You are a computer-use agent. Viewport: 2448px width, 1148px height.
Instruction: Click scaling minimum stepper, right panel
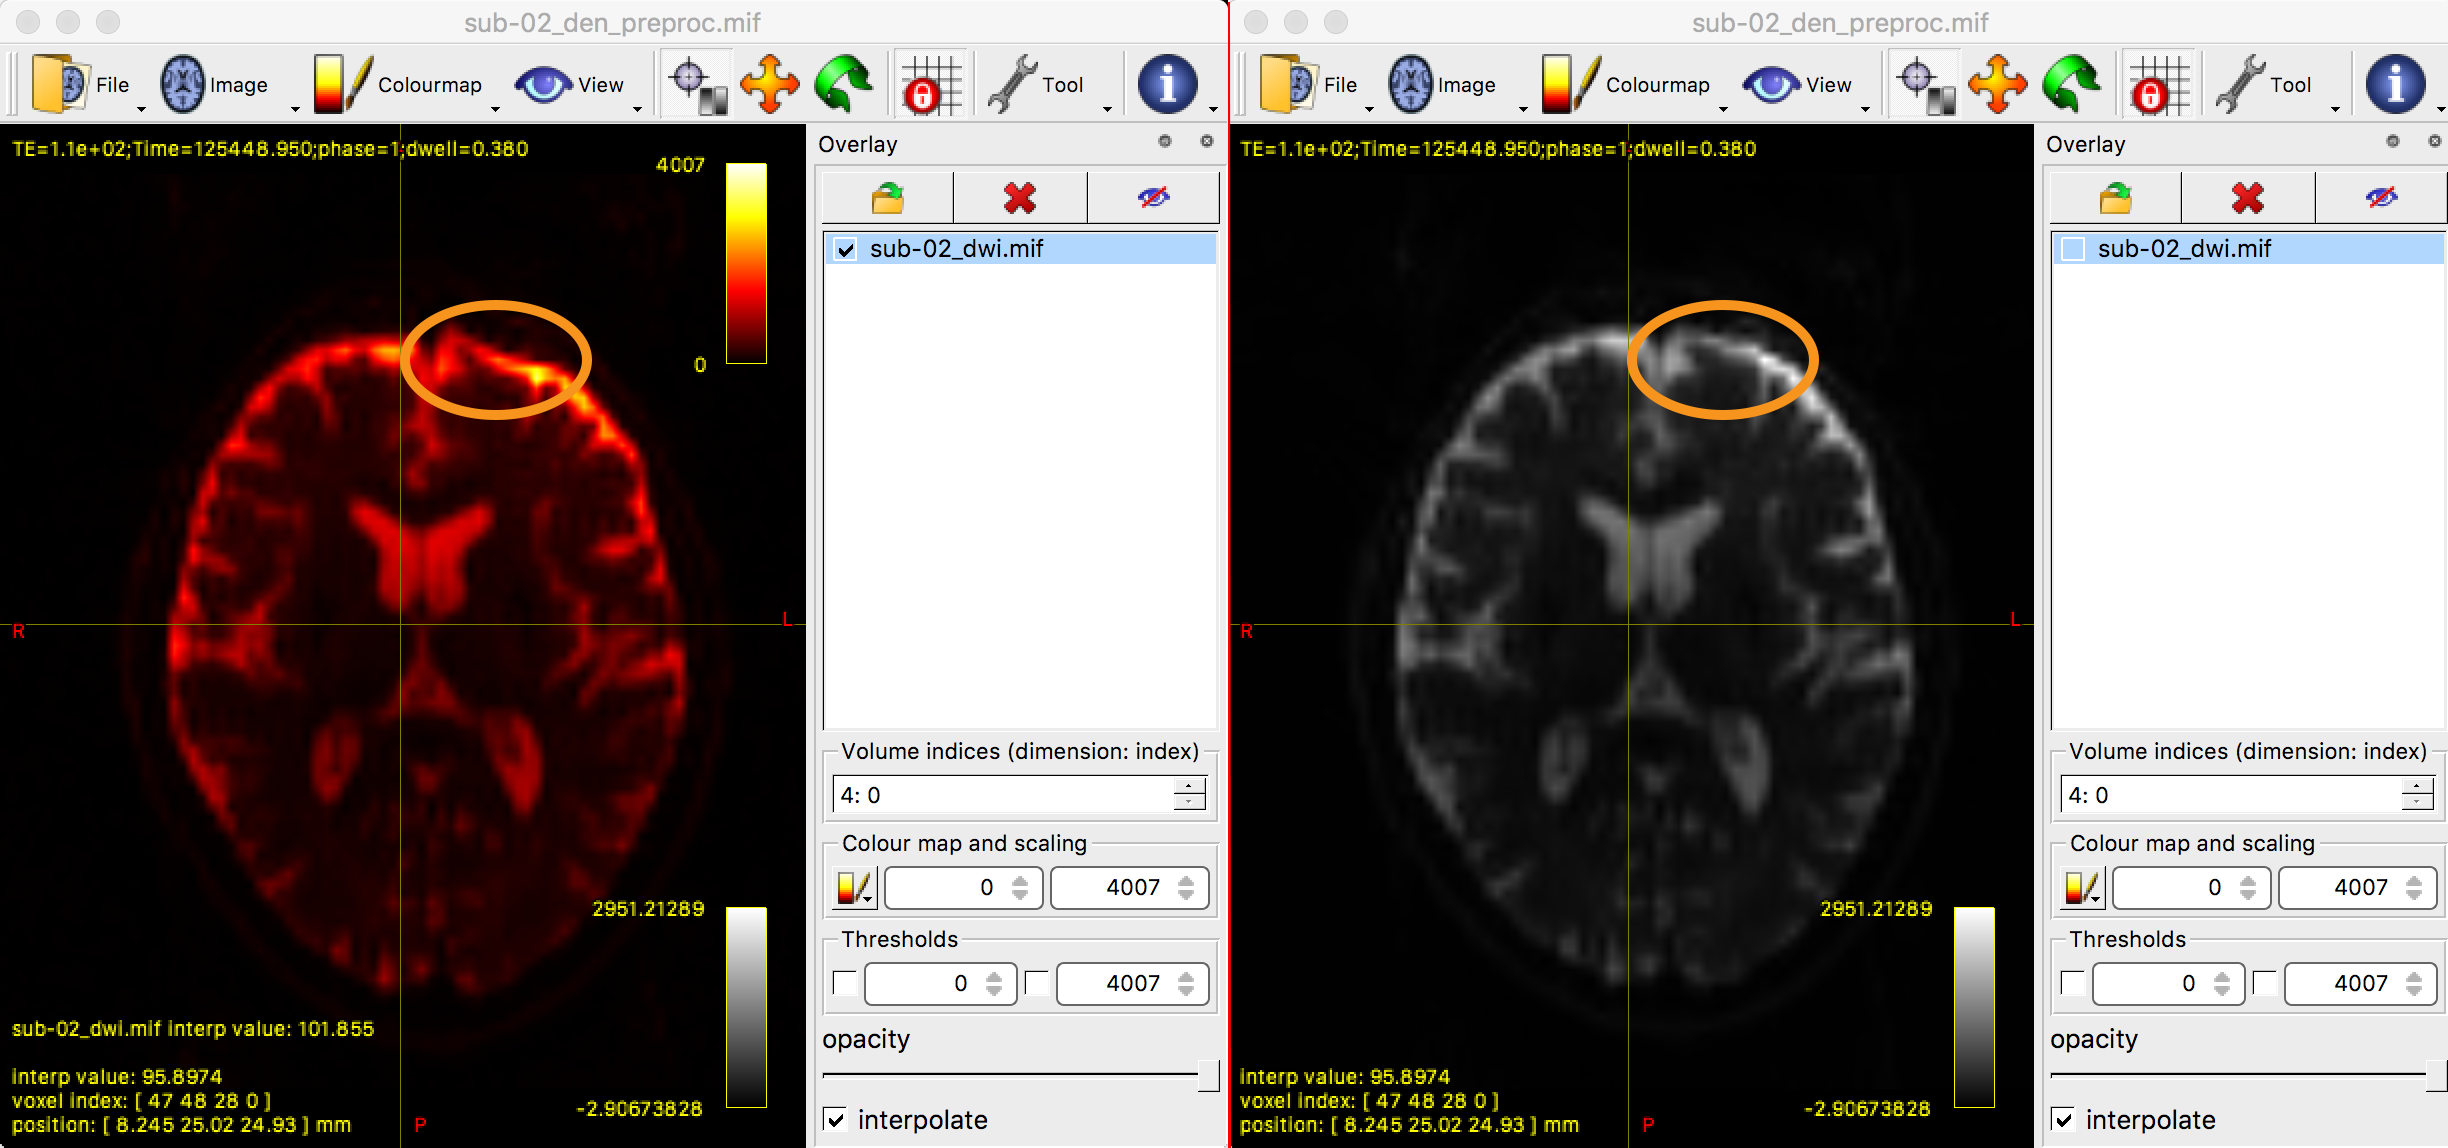point(2248,888)
